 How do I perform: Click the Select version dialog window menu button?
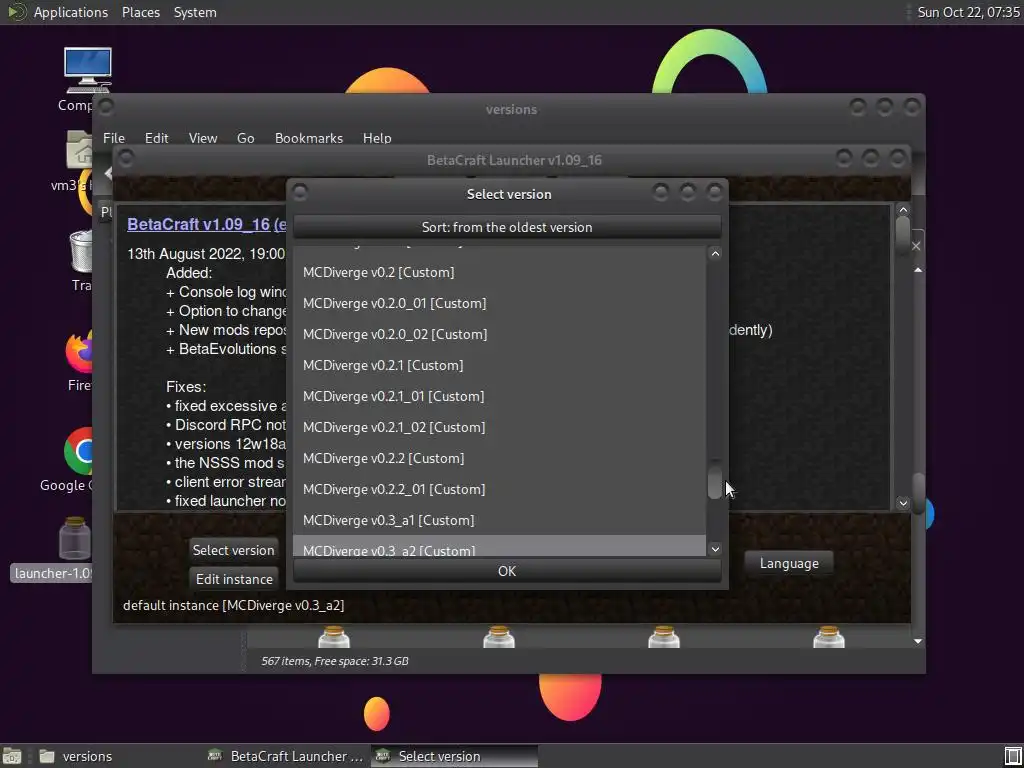pyautogui.click(x=300, y=193)
